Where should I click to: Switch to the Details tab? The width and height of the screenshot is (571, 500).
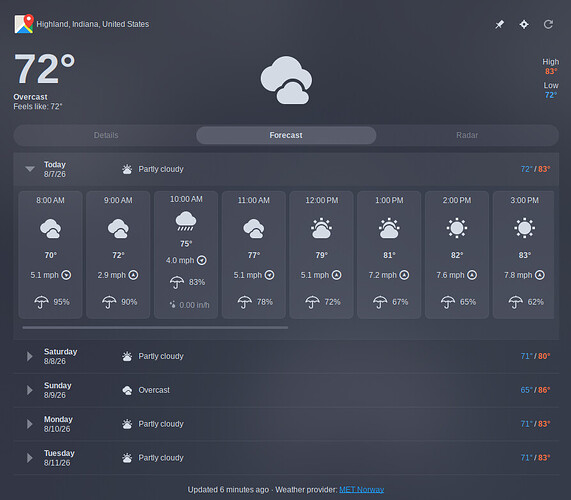point(106,135)
